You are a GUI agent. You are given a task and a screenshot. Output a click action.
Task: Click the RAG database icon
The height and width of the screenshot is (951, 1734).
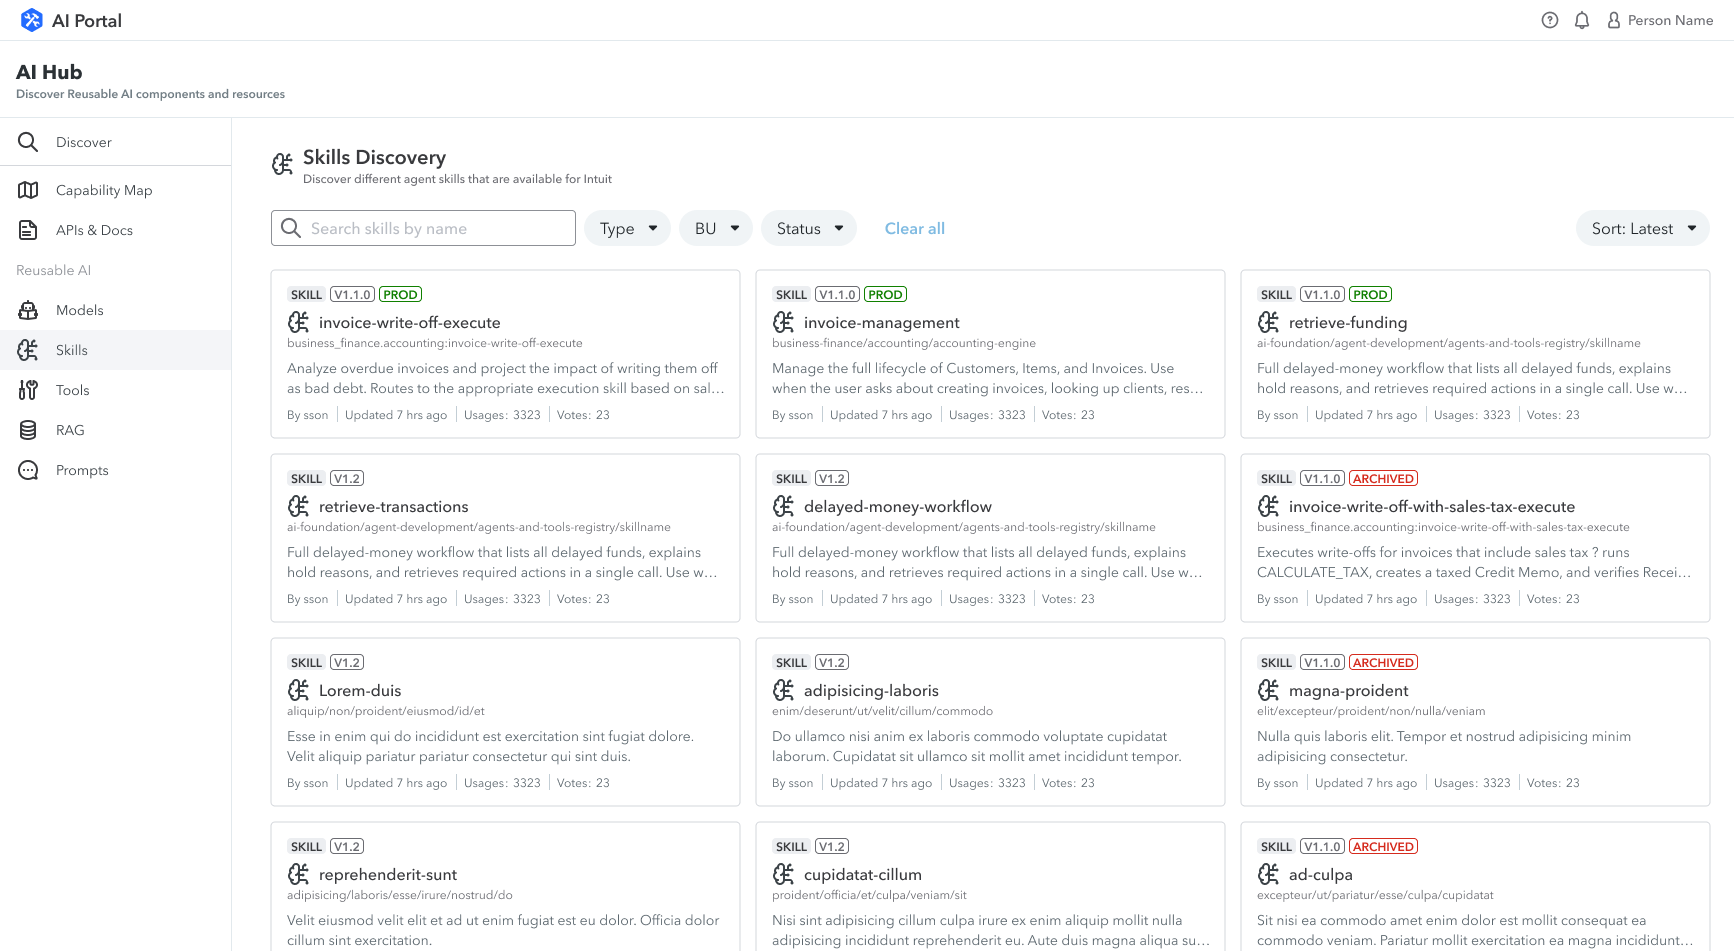point(28,430)
